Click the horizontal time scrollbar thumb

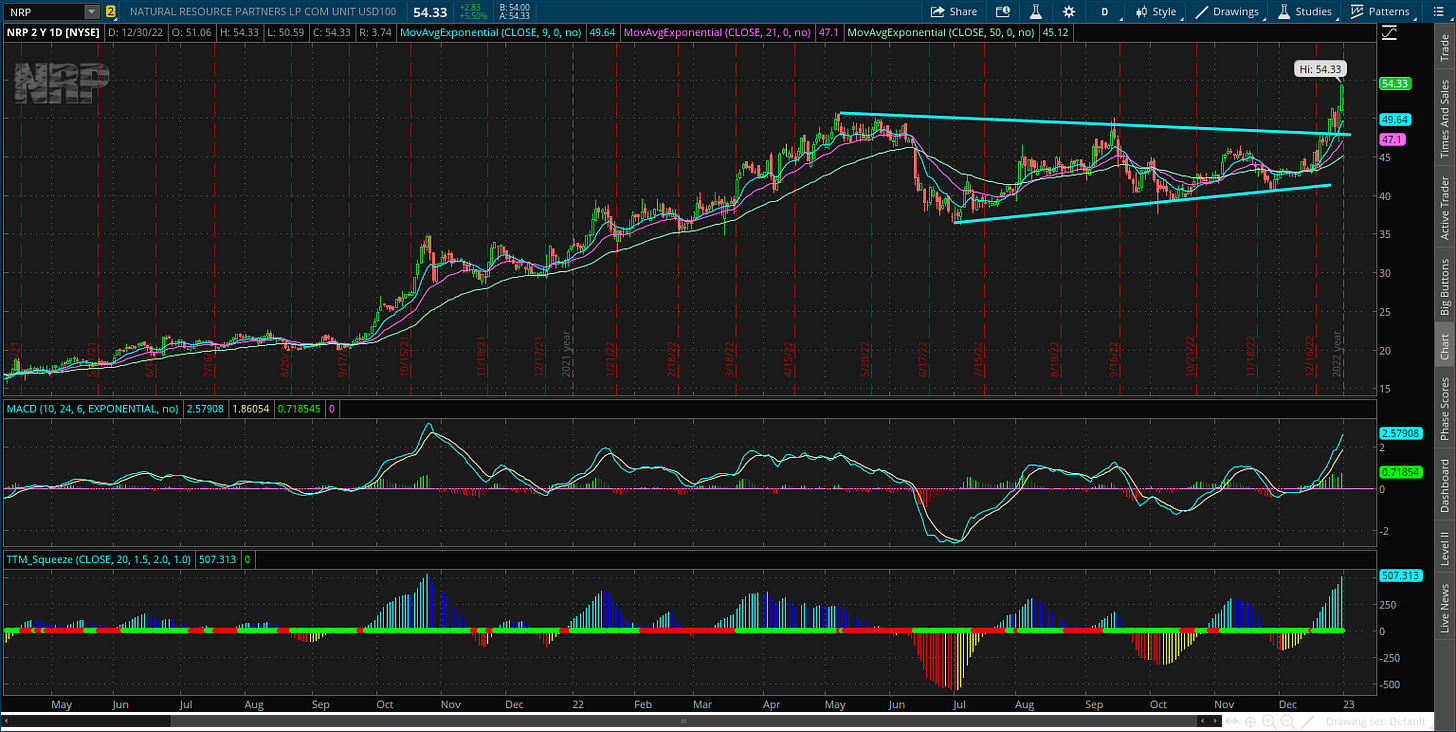(683, 720)
